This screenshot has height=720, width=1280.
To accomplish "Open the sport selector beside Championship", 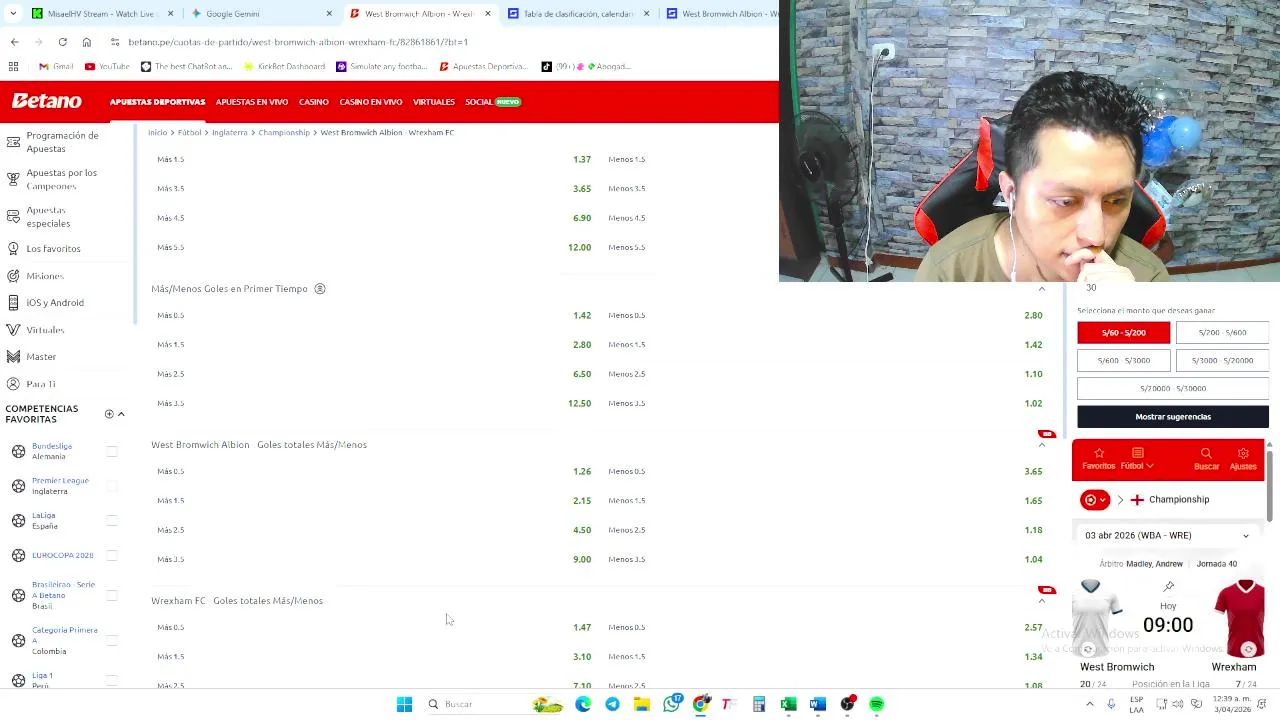I will click(x=1095, y=499).
